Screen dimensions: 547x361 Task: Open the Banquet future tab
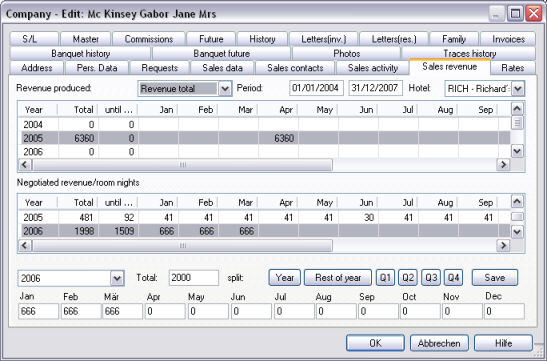222,53
